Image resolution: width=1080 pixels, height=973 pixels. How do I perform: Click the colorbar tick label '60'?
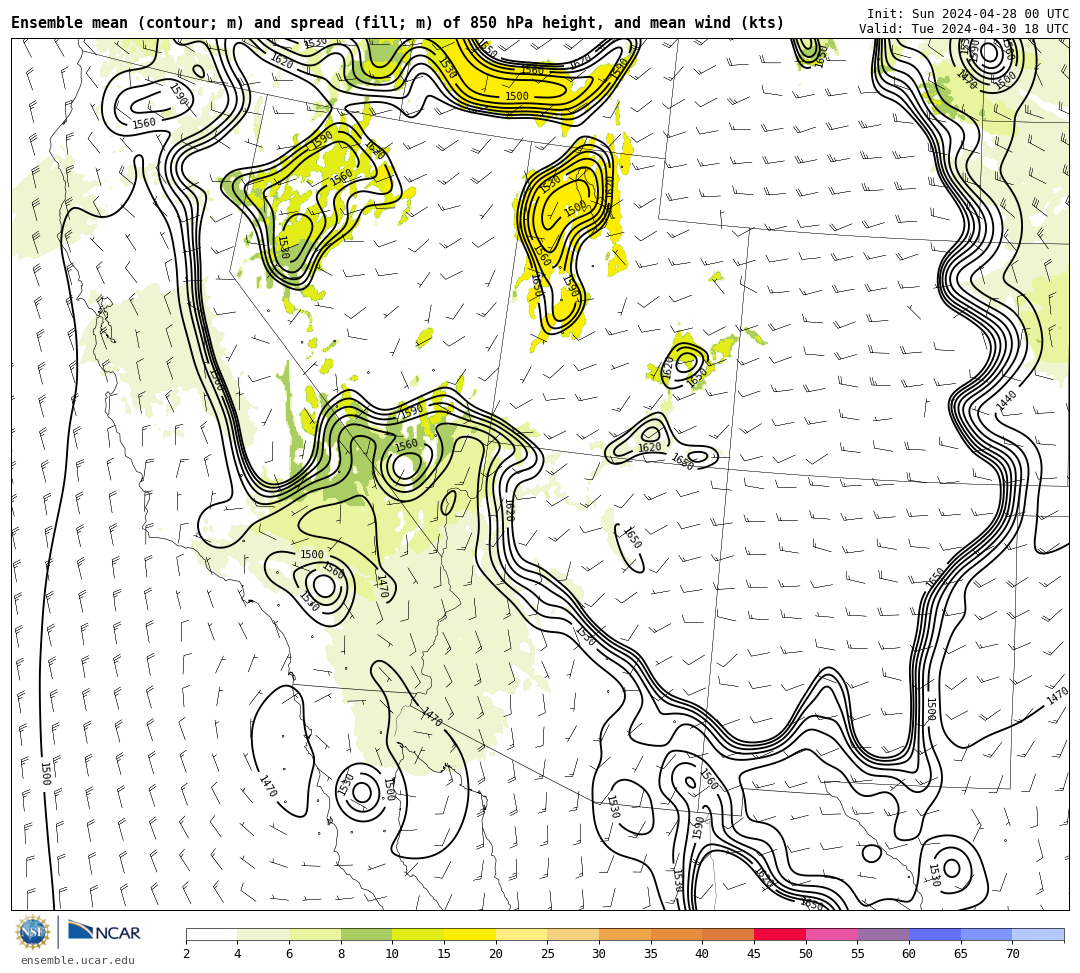[909, 954]
